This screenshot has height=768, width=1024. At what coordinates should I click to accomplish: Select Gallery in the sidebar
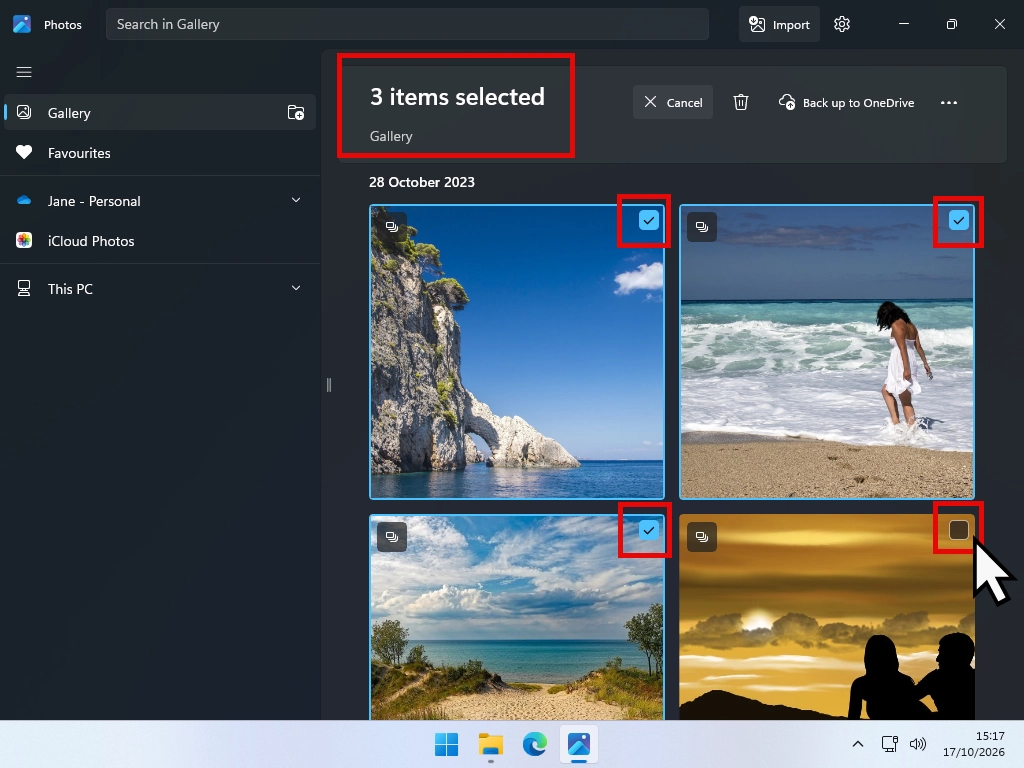(x=160, y=112)
